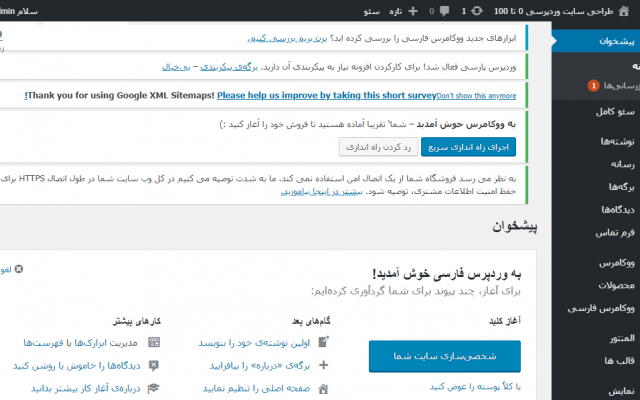Click the اجرای راه اندازی سریع button
Screen dimensions: 640x400
point(468,147)
